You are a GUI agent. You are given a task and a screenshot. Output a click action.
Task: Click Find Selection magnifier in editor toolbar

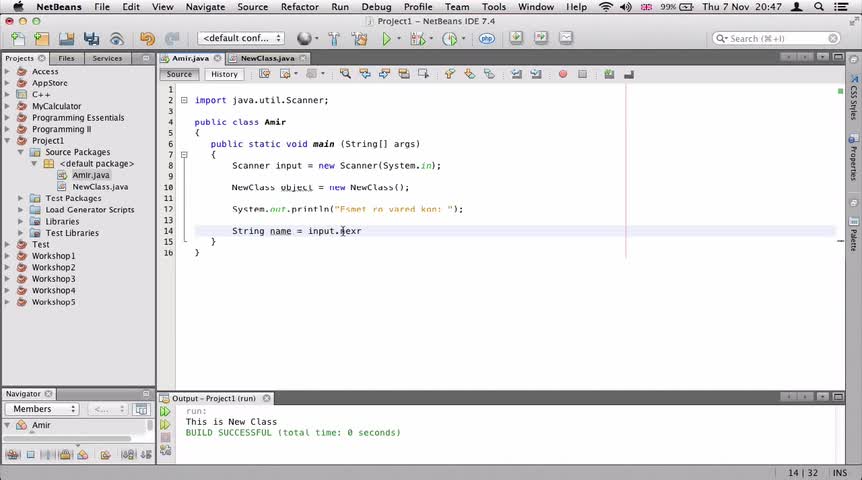pos(345,74)
